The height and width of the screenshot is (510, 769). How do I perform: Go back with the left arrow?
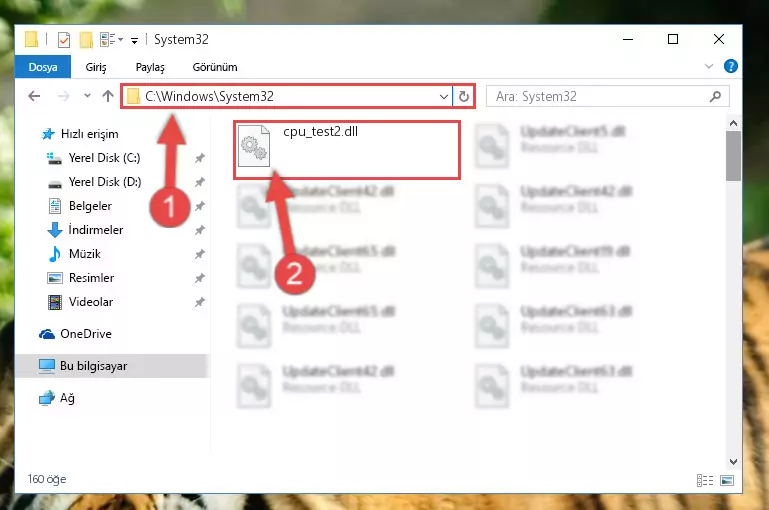point(34,96)
